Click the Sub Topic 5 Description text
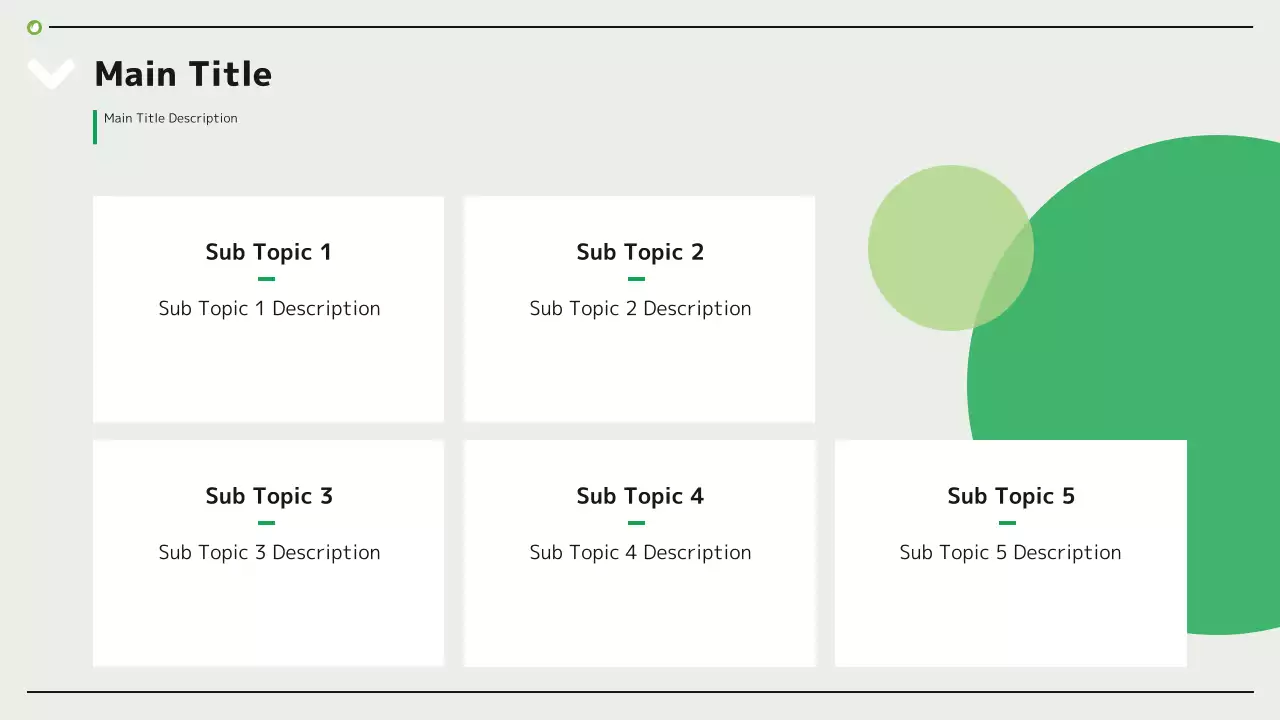Image resolution: width=1280 pixels, height=720 pixels. [1010, 552]
